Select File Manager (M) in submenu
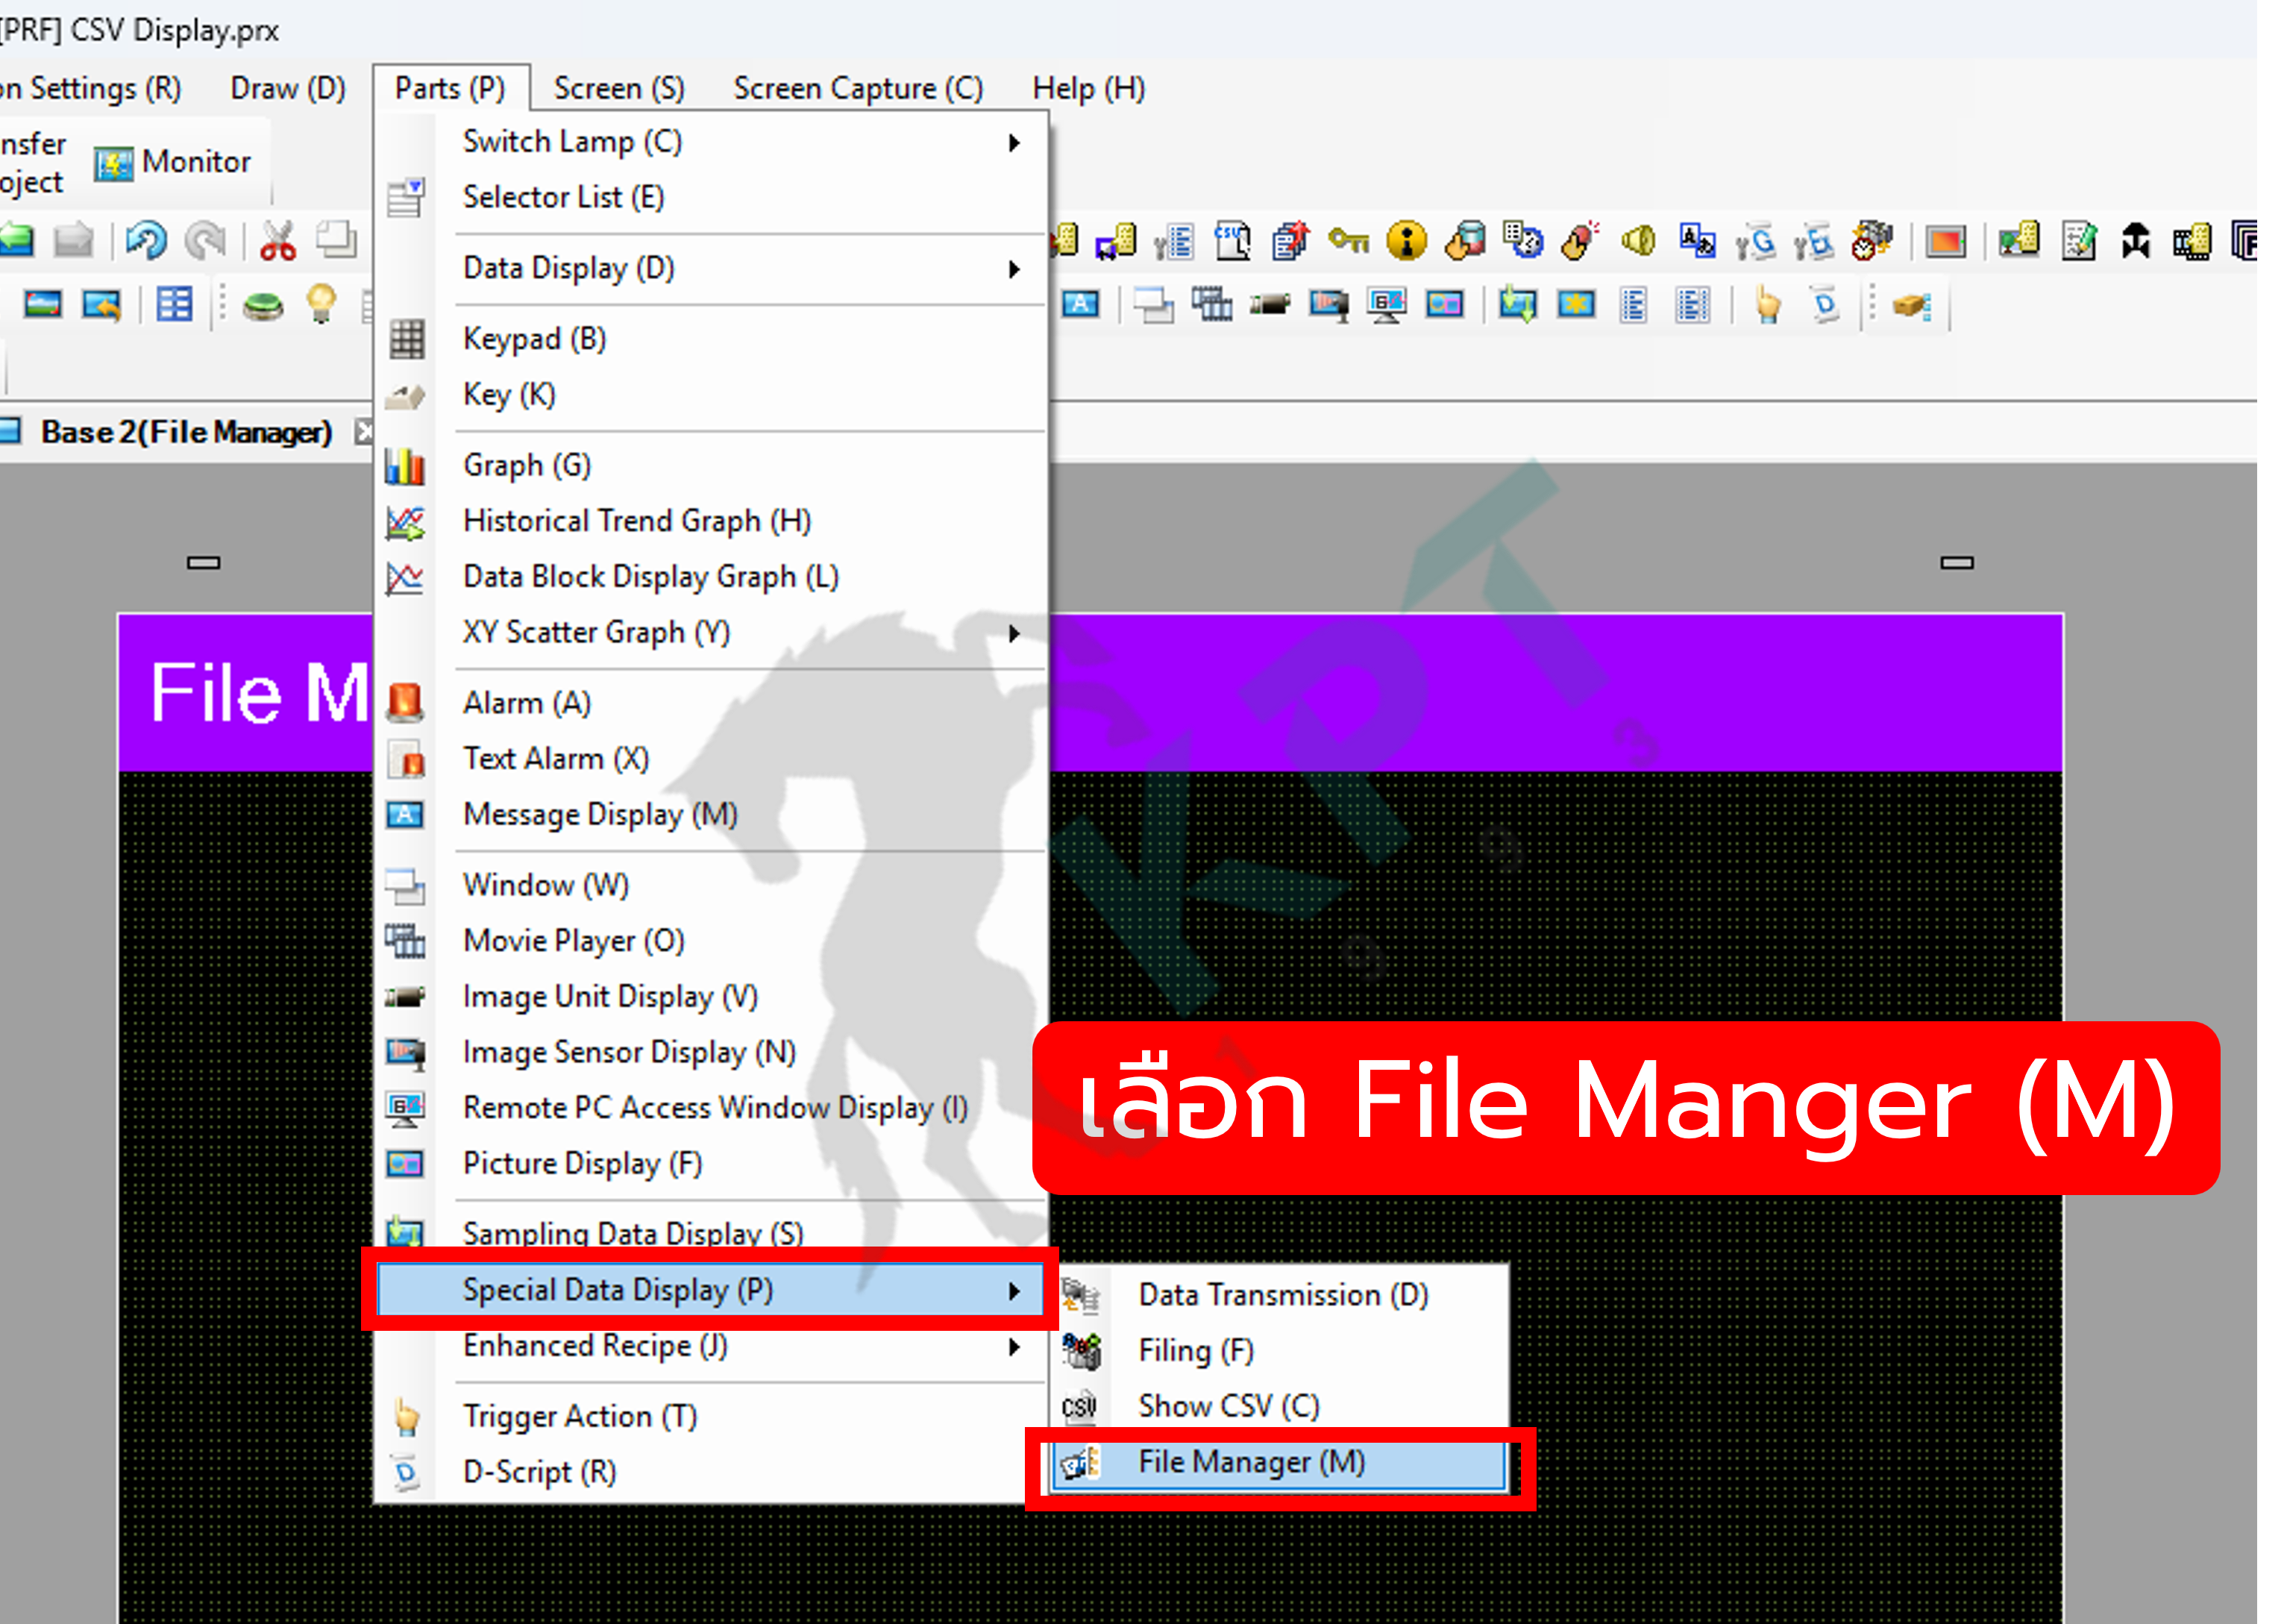Image resolution: width=2284 pixels, height=1624 pixels. [1280, 1463]
